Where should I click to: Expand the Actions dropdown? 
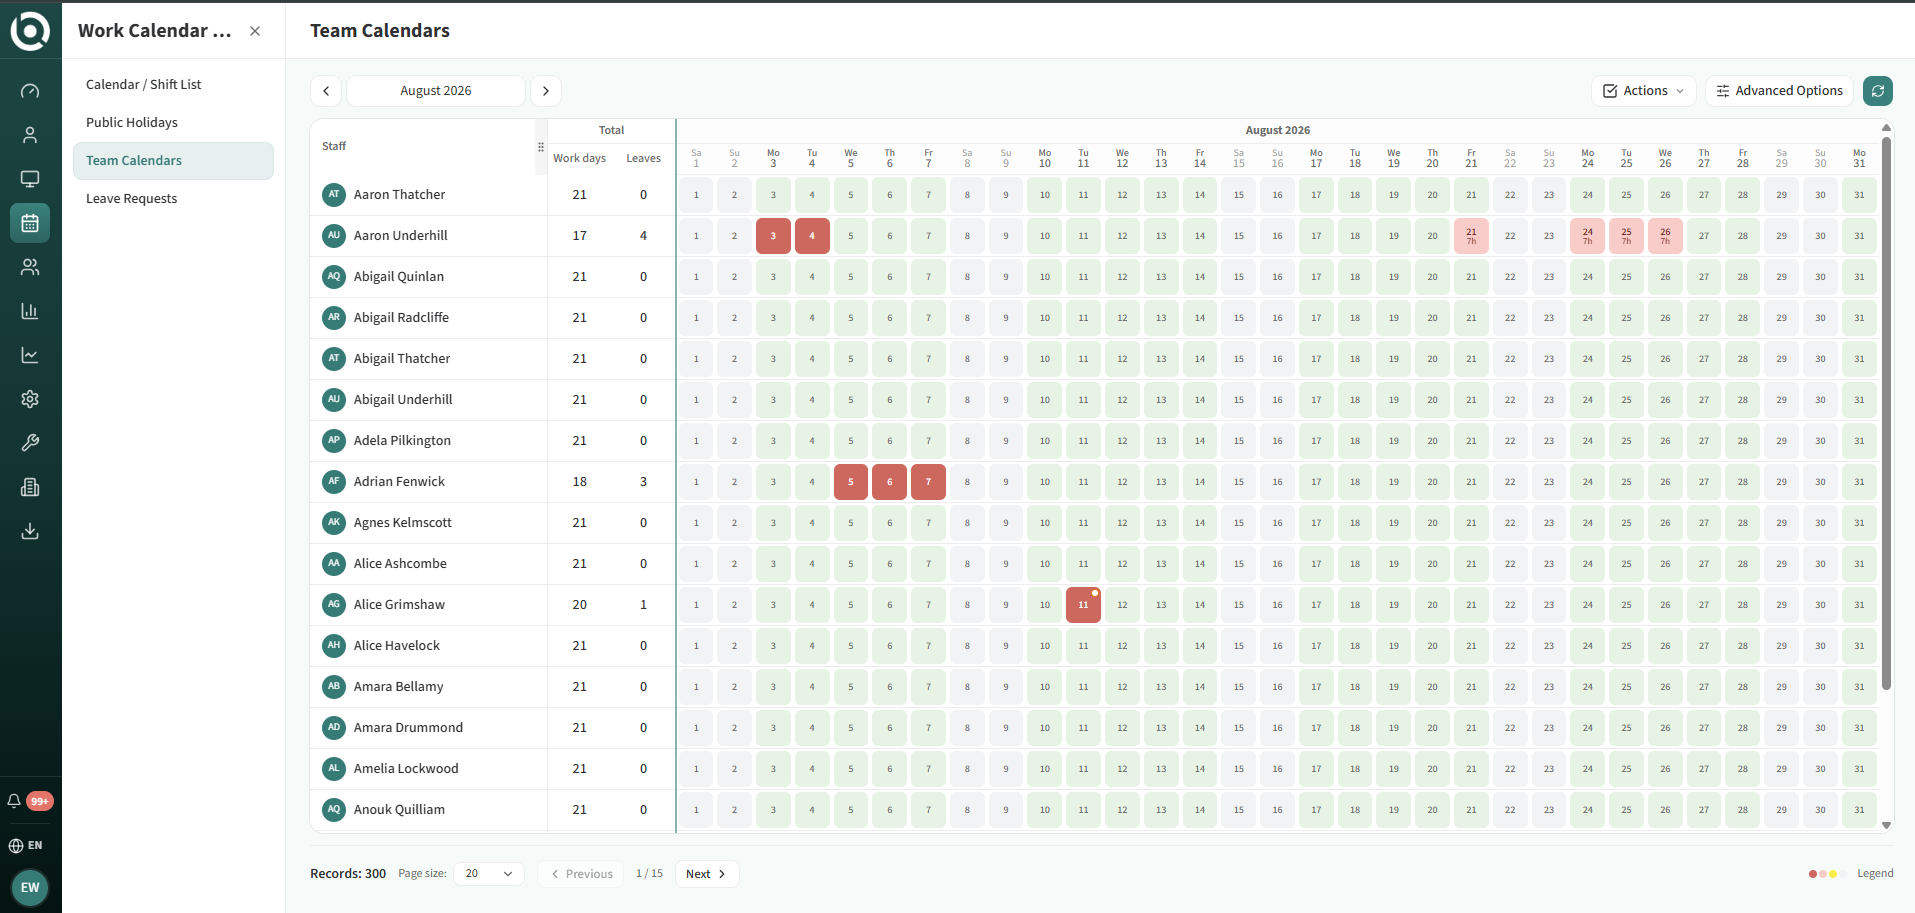(1644, 91)
